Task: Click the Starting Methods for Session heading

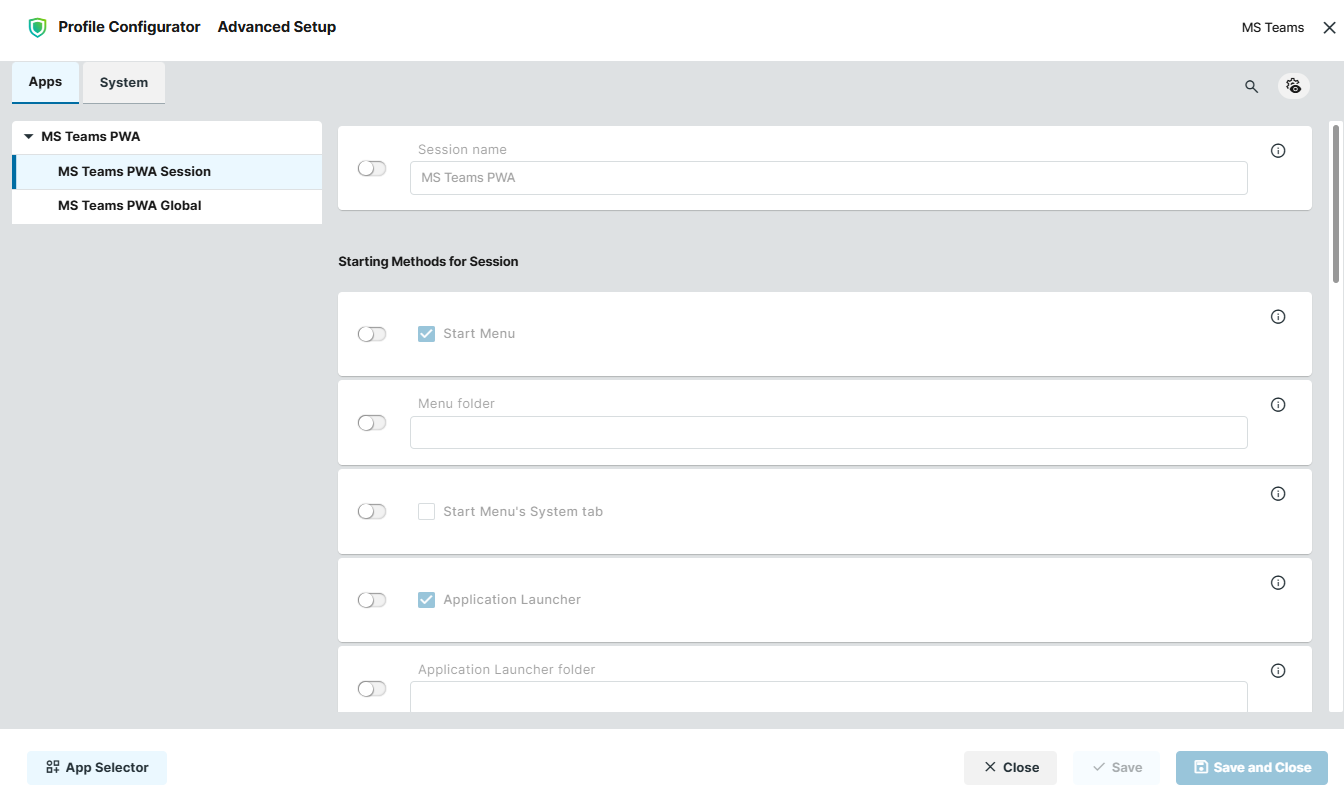Action: tap(428, 262)
